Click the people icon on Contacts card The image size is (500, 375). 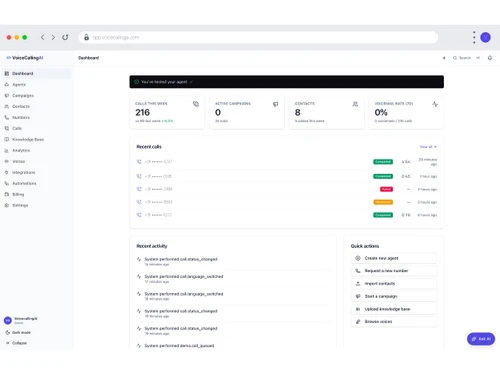(x=355, y=104)
